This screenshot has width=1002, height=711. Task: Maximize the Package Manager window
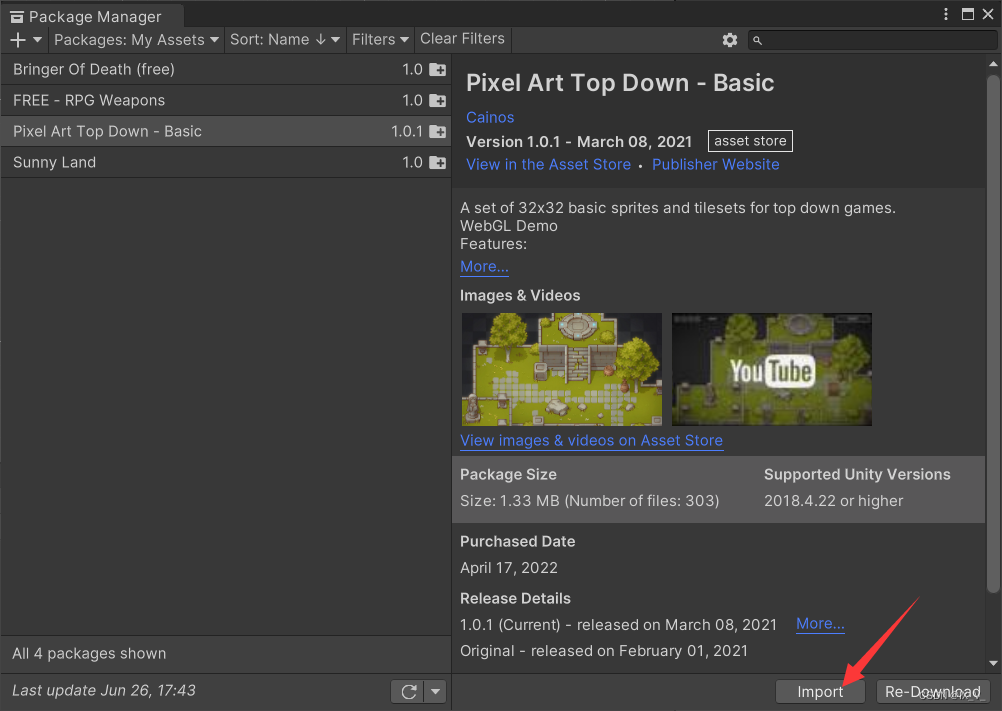tap(968, 14)
